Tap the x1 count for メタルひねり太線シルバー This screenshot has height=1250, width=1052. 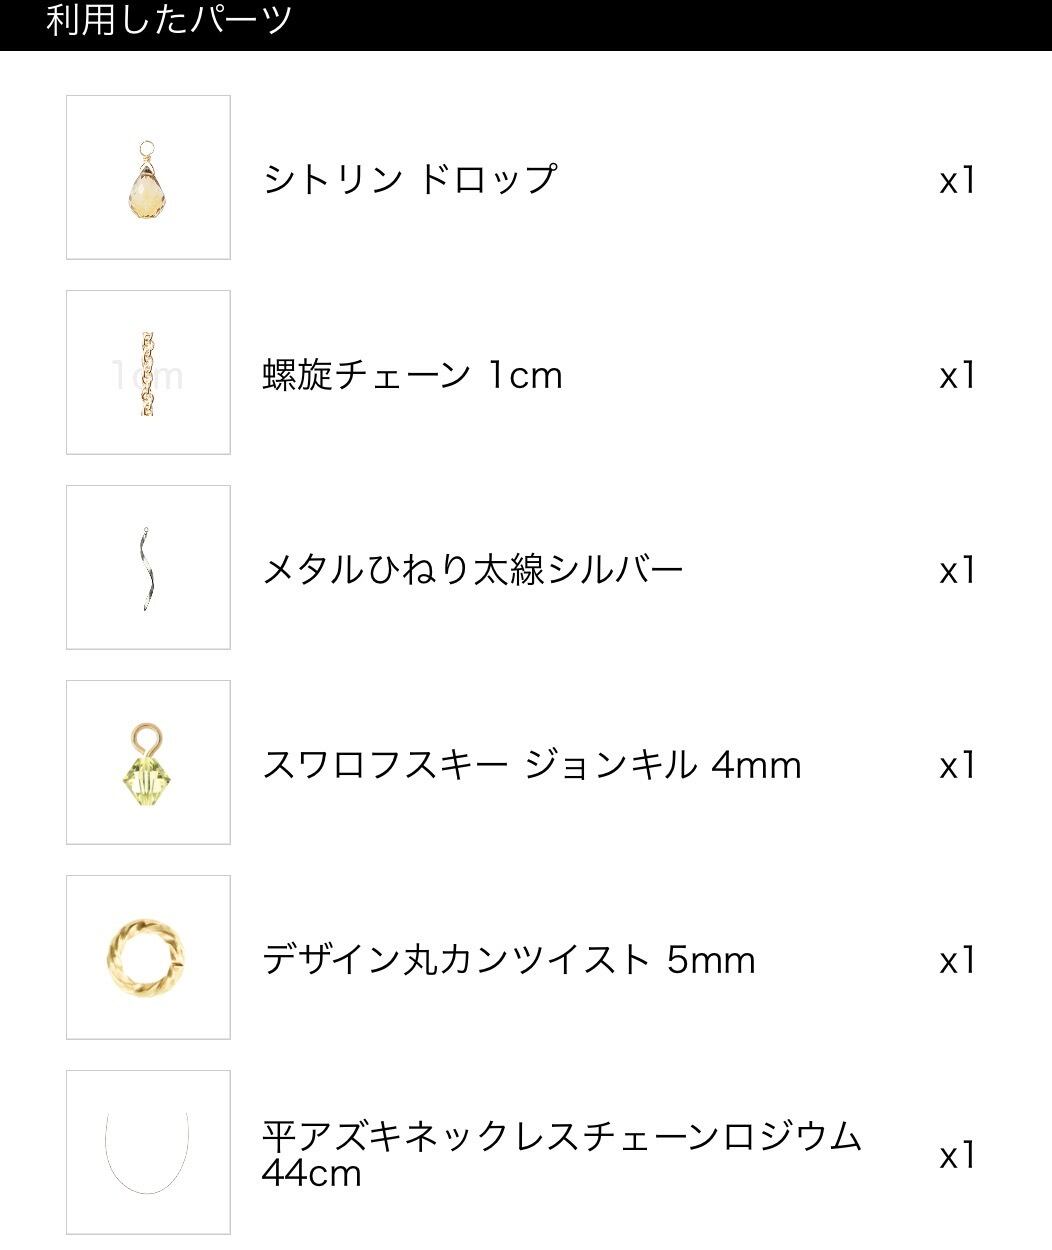[957, 571]
